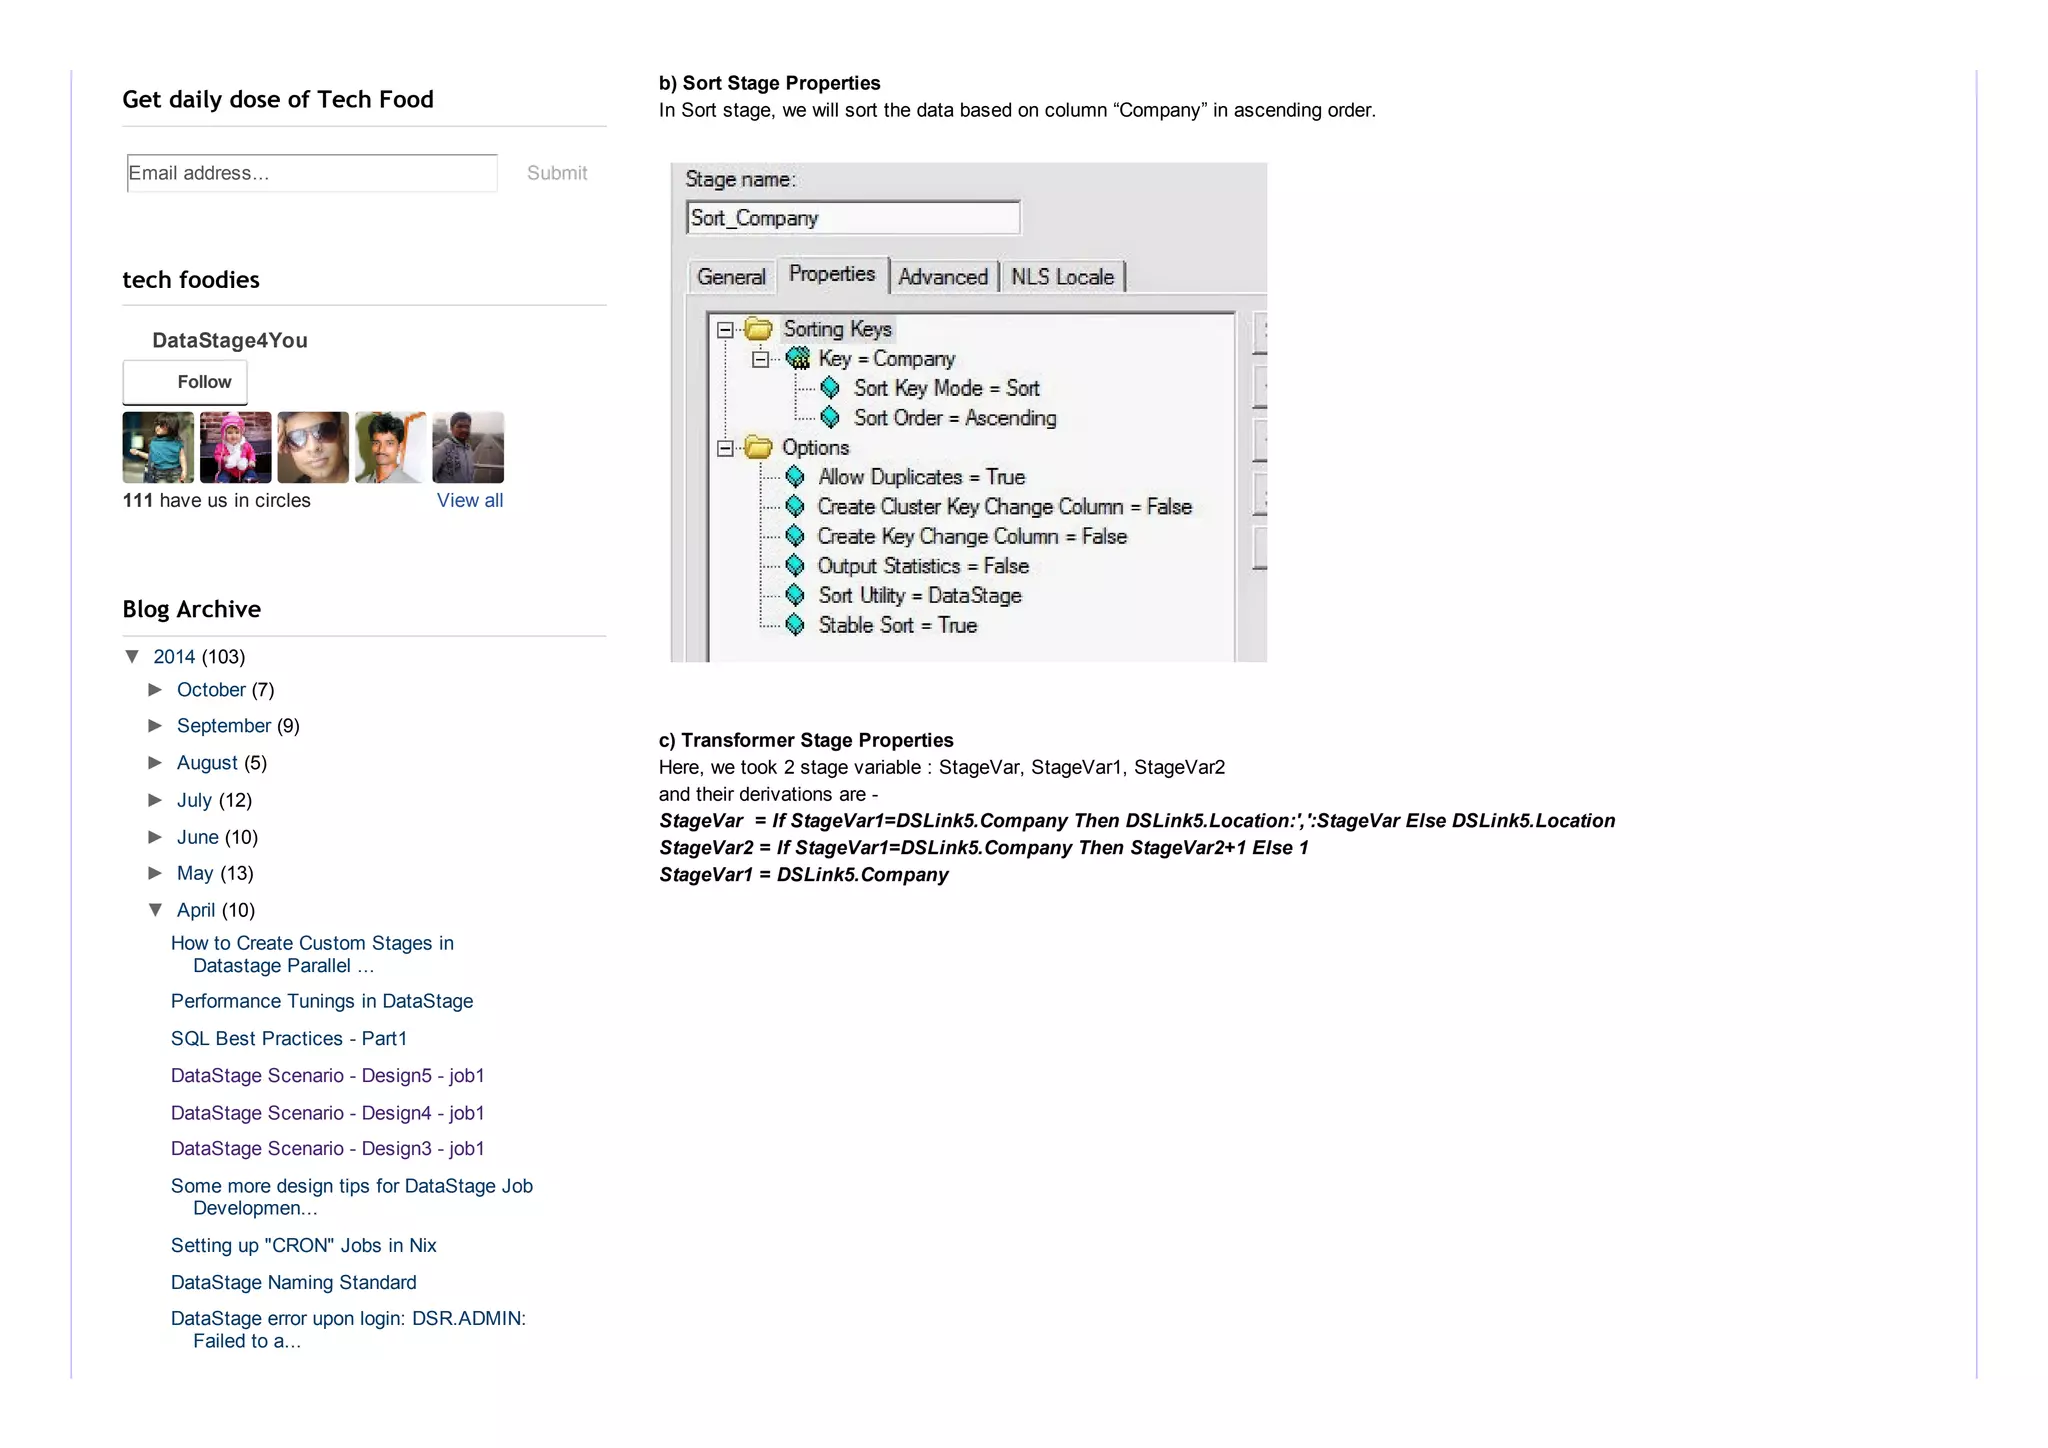Collapse the April archive month
The height and width of the screenshot is (1448, 2048).
pyautogui.click(x=155, y=909)
